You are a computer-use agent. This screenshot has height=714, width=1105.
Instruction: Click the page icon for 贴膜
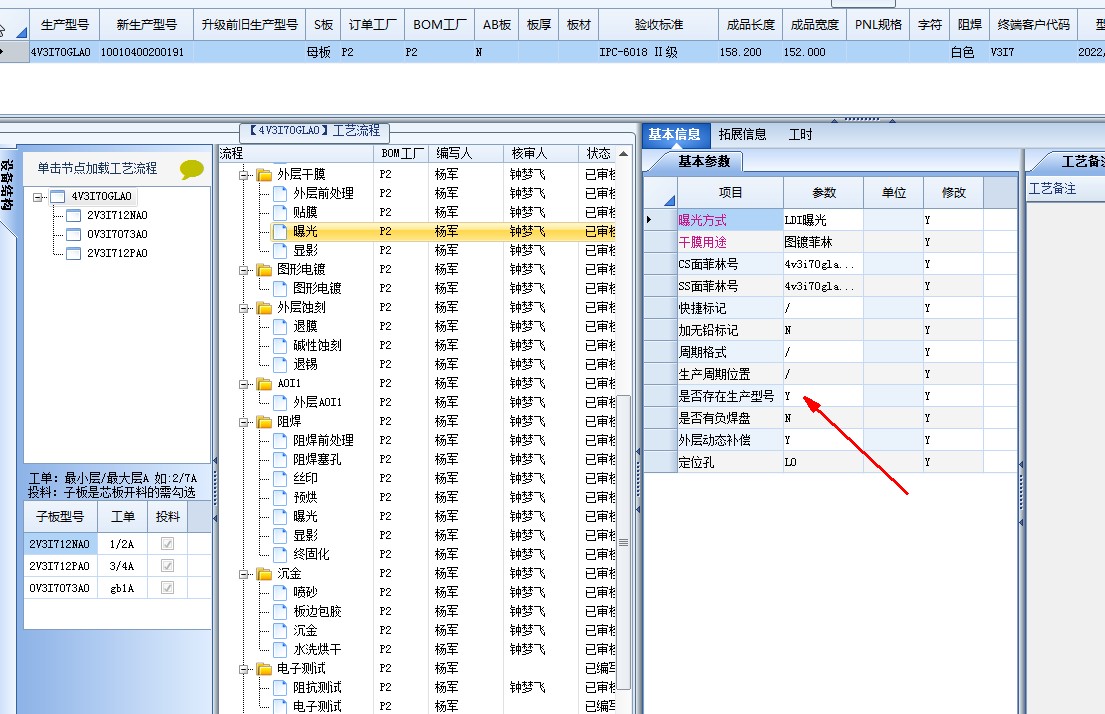(280, 212)
